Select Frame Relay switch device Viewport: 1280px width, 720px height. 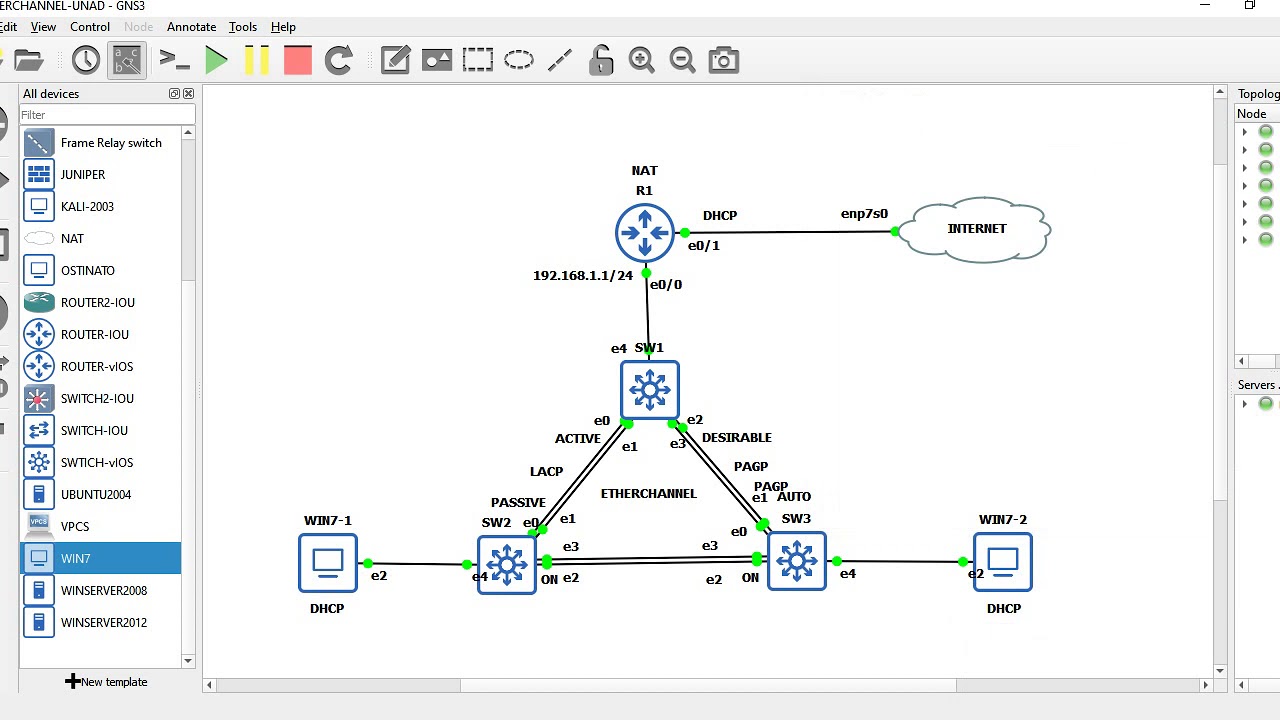click(100, 143)
